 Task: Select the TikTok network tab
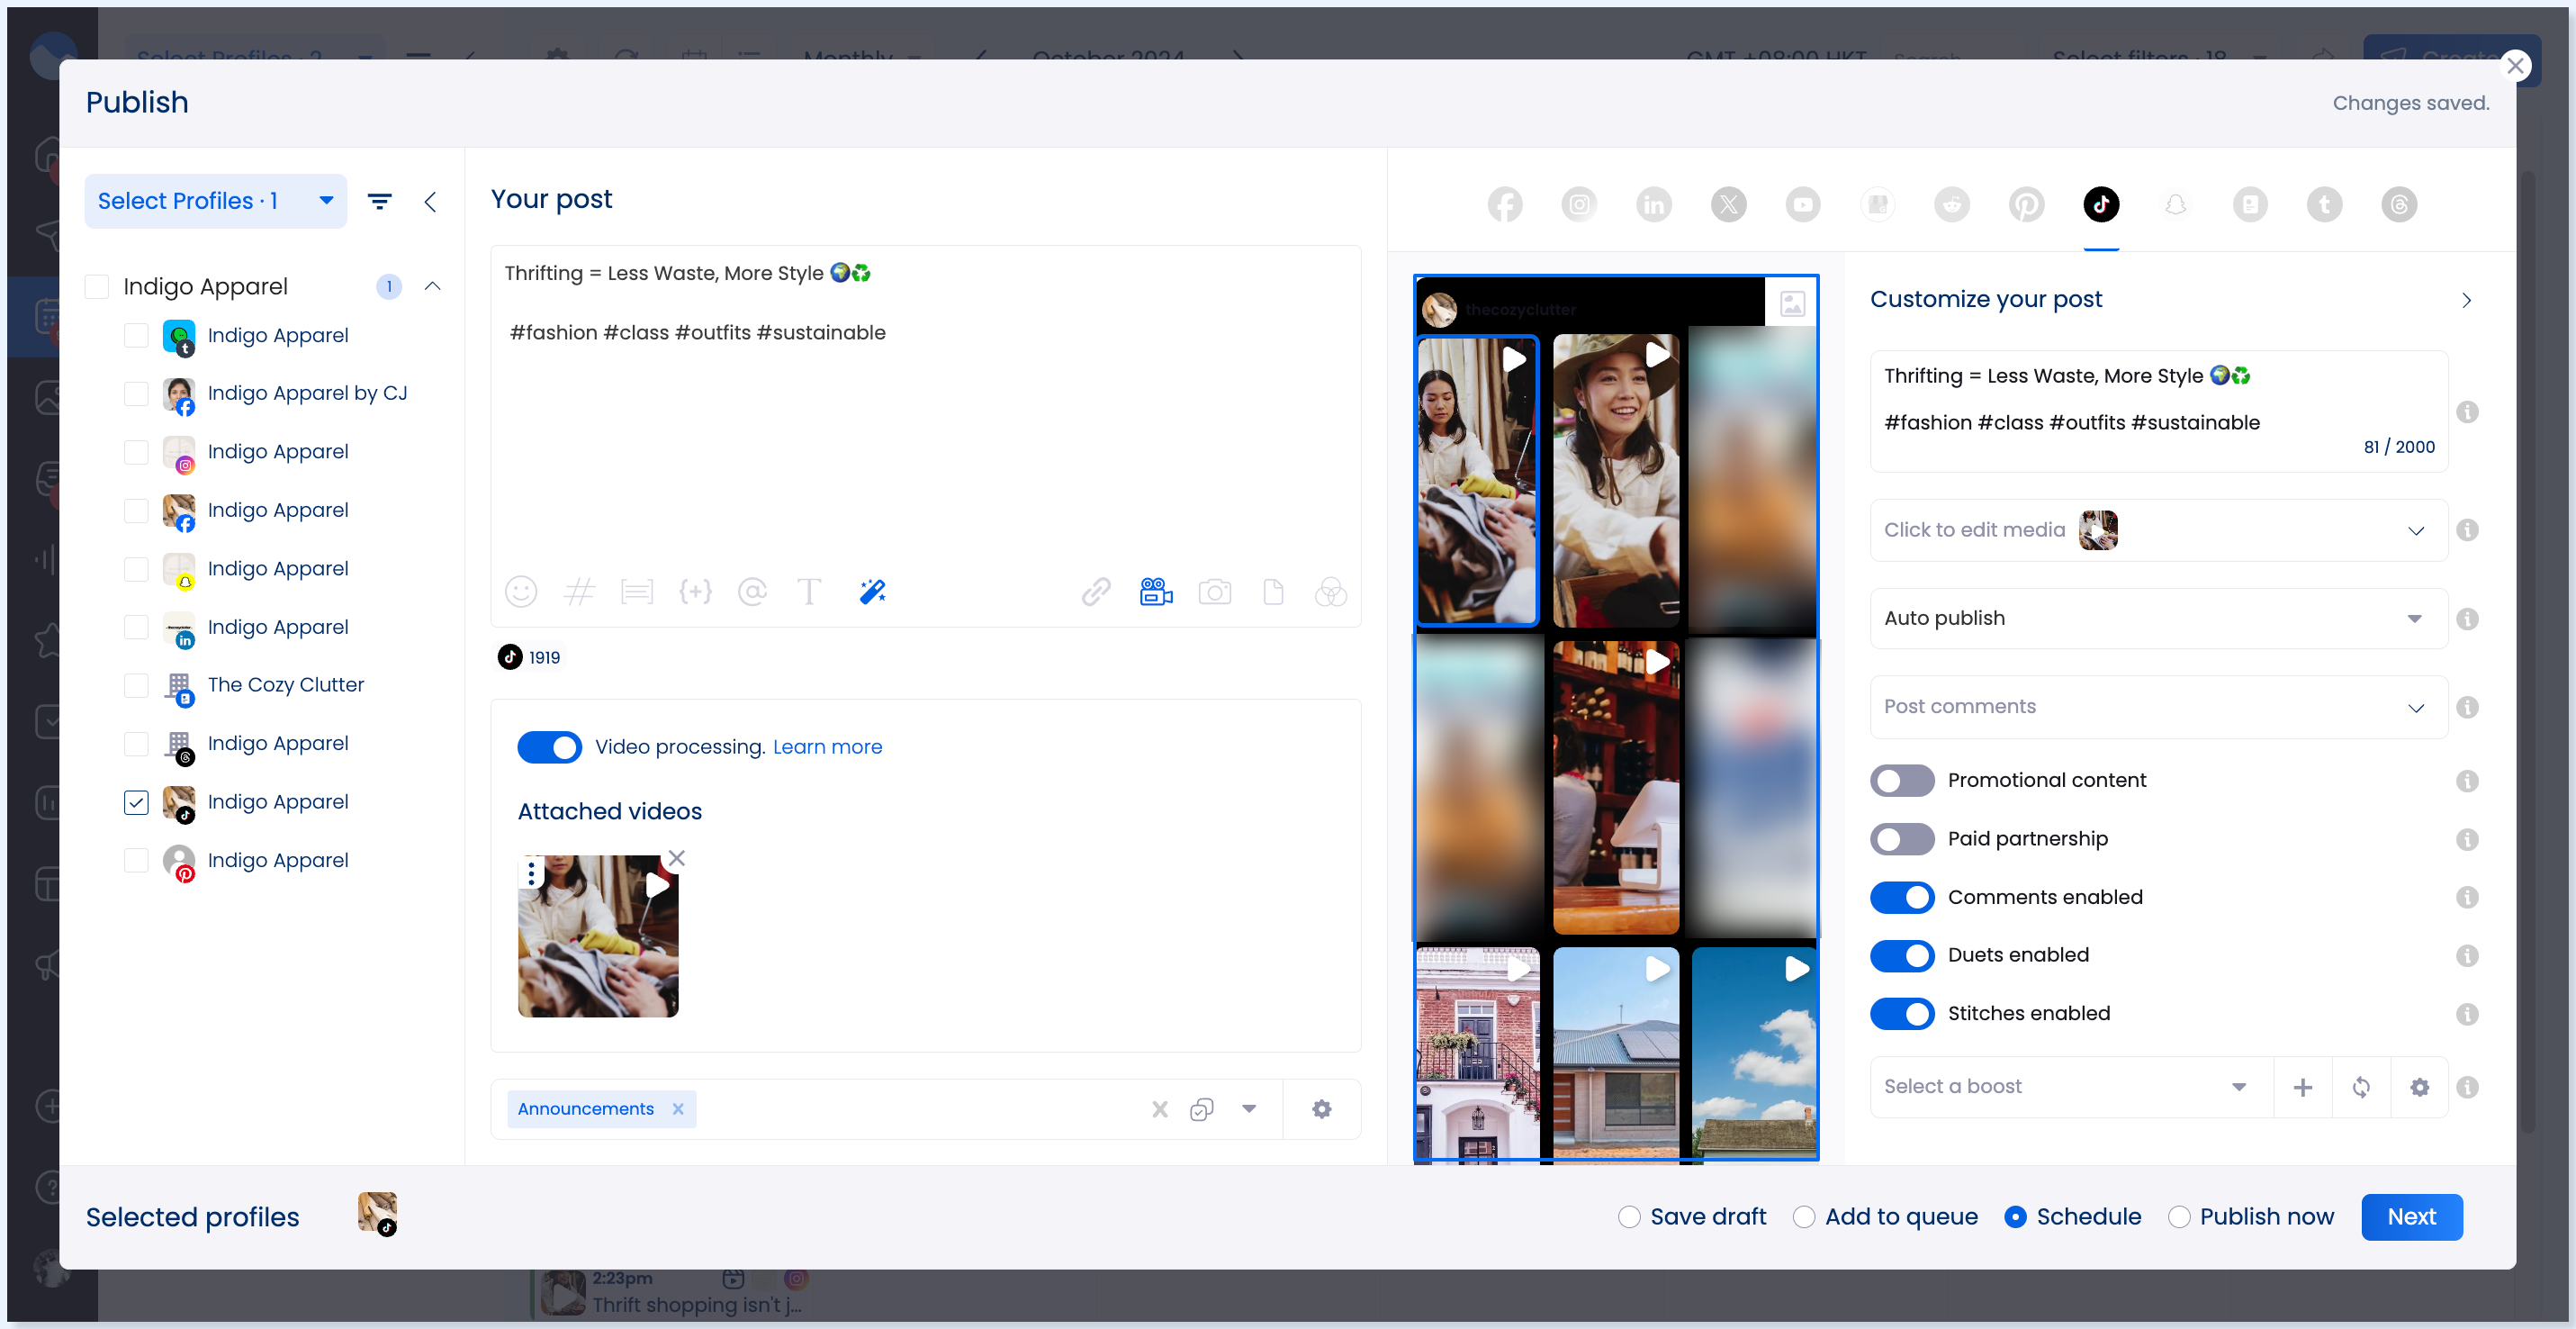tap(2101, 205)
